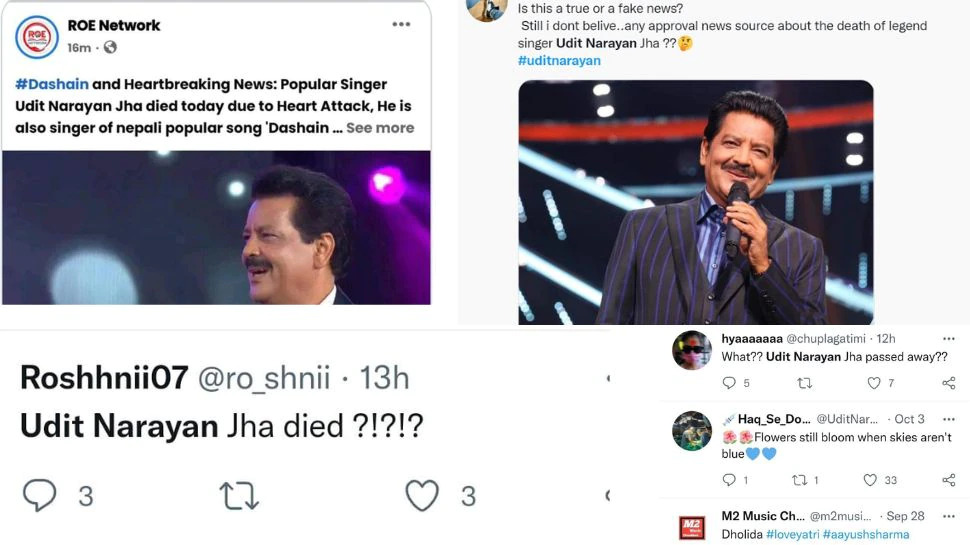Image resolution: width=970 pixels, height=545 pixels.
Task: Click the ROE Network profile logo
Action: [x=37, y=37]
